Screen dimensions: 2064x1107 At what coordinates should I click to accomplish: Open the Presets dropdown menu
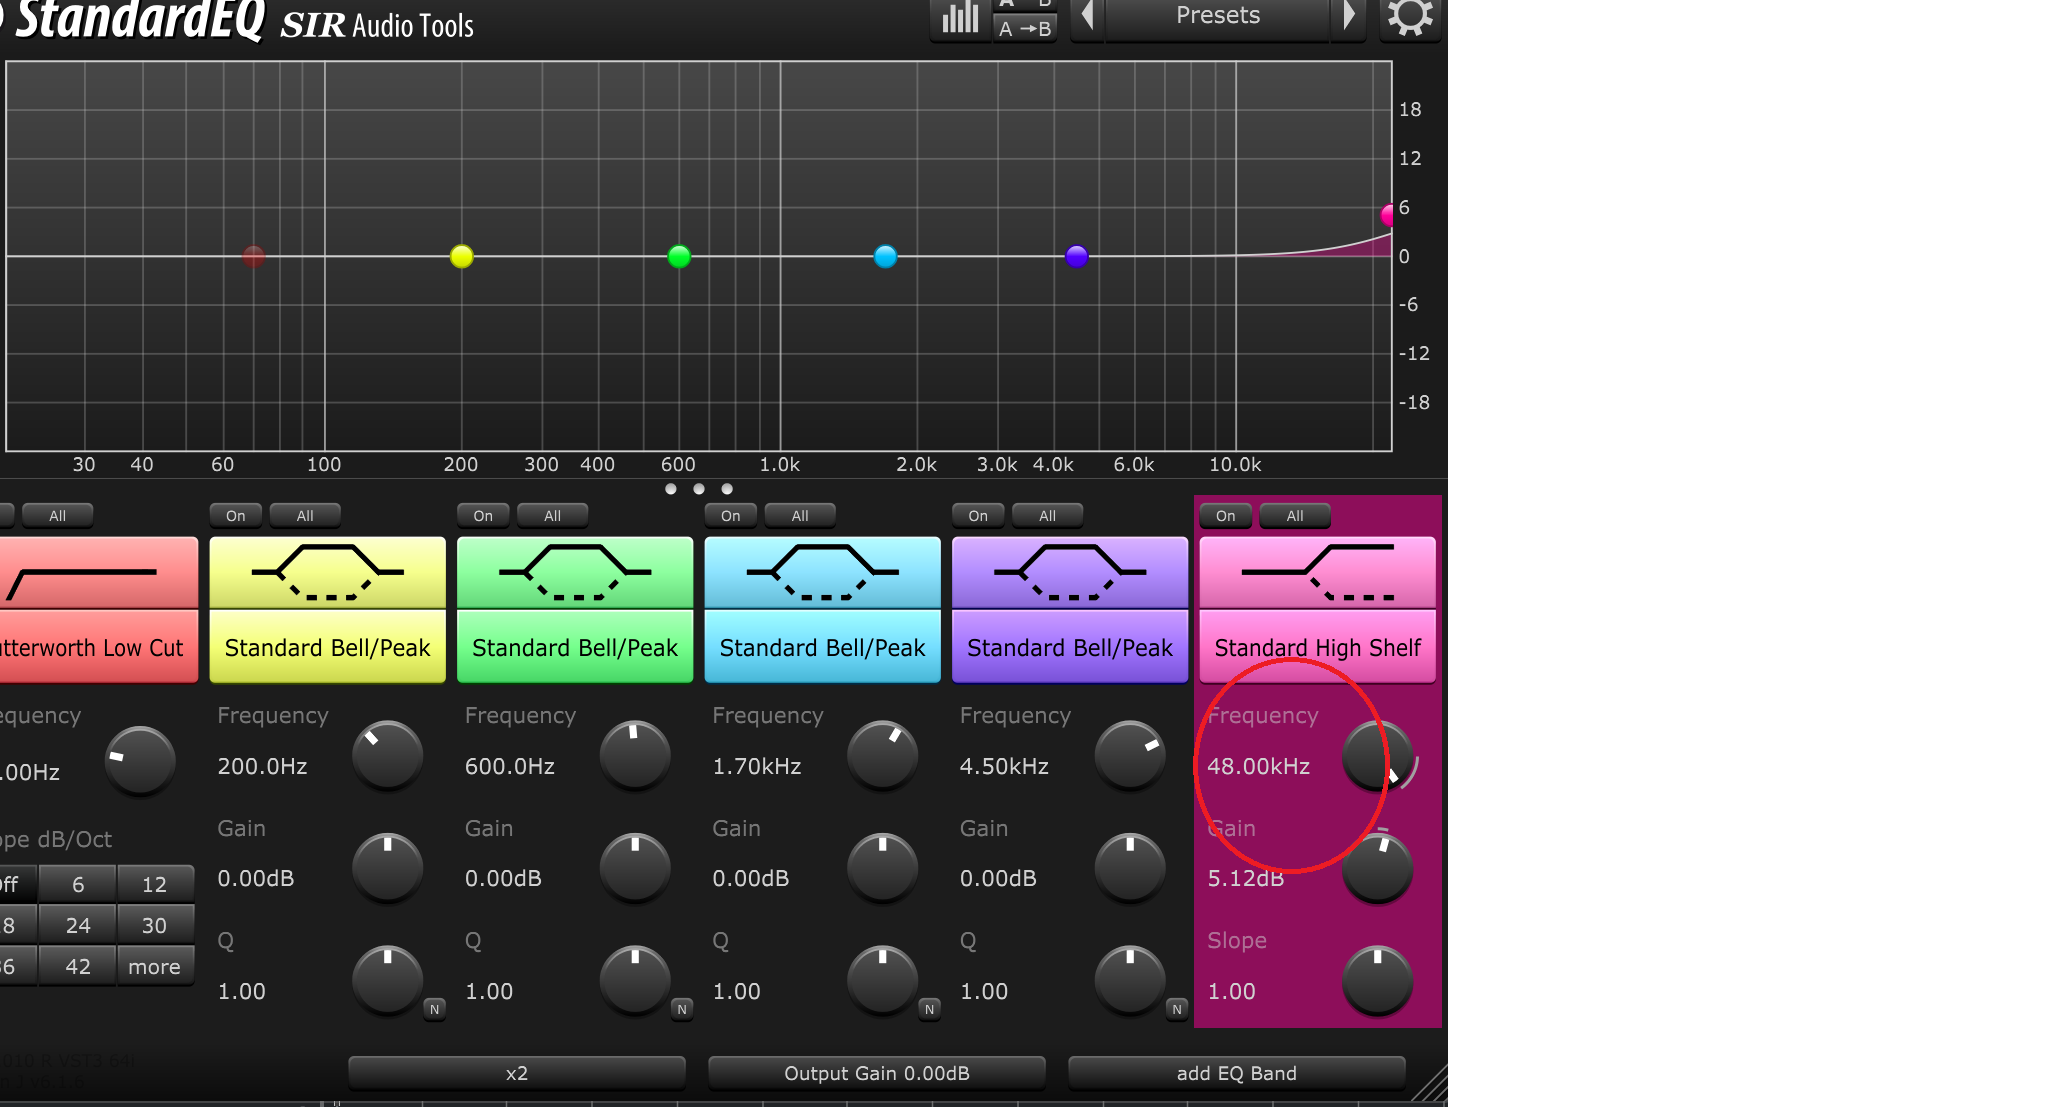1217,17
